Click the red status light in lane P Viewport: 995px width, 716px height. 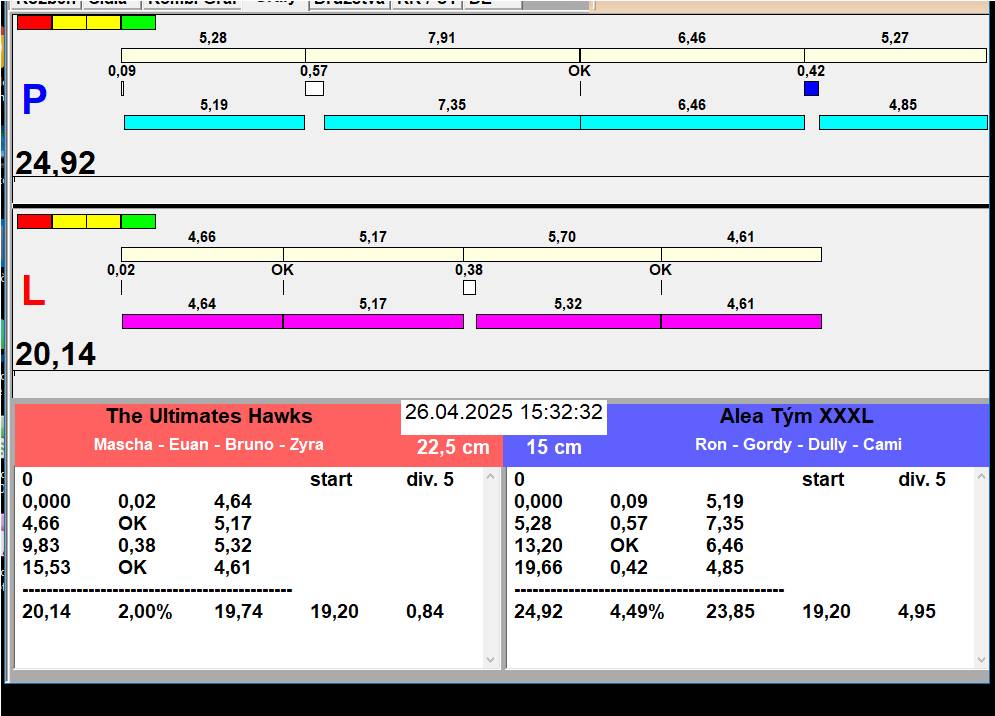coord(34,22)
